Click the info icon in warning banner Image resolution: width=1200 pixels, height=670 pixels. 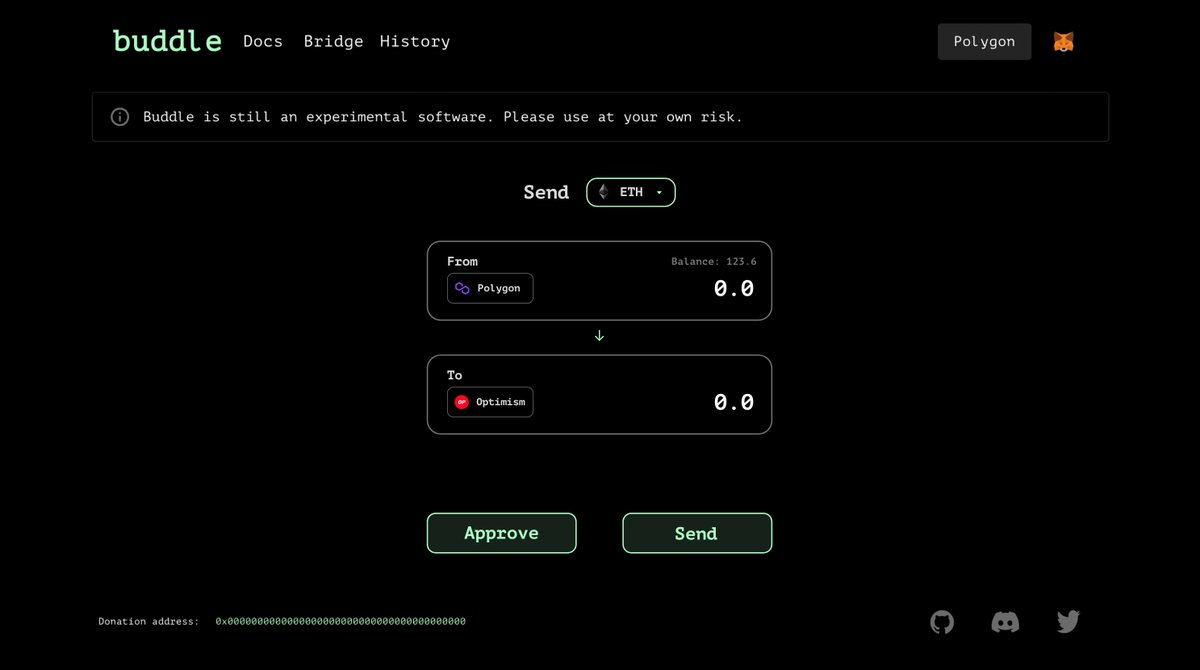pyautogui.click(x=120, y=117)
